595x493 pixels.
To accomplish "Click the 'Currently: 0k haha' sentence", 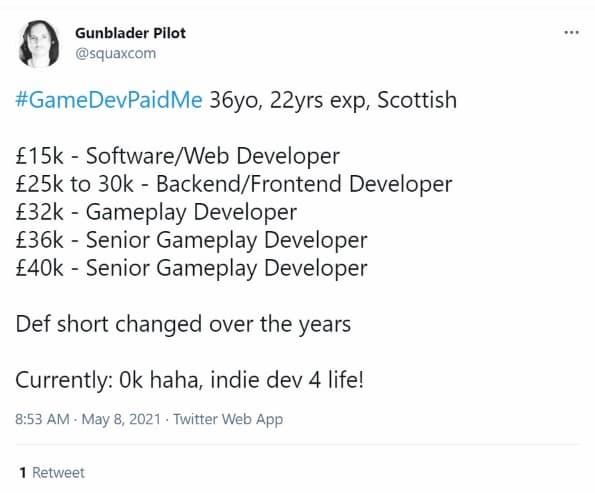I will tap(108, 380).
